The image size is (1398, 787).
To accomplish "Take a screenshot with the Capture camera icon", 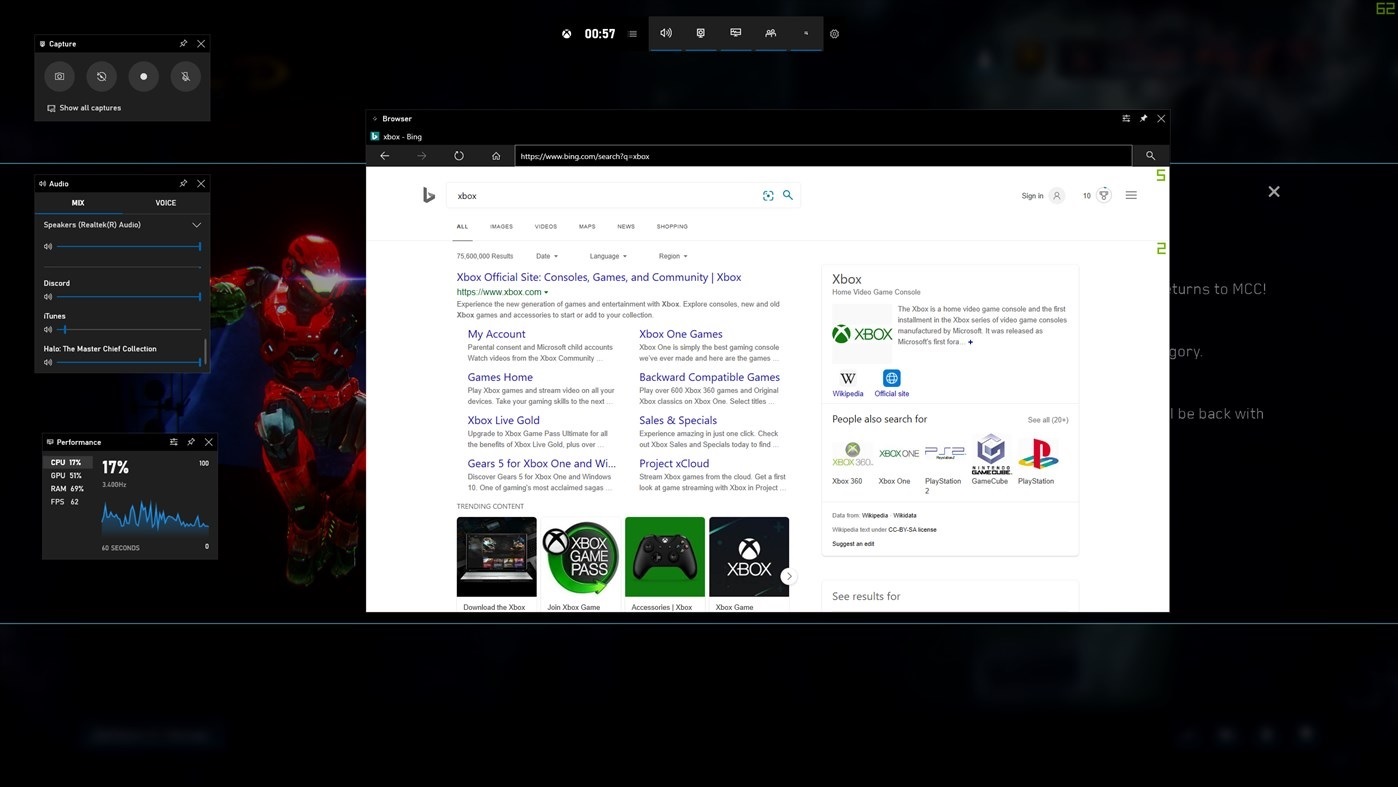I will click(x=59, y=76).
